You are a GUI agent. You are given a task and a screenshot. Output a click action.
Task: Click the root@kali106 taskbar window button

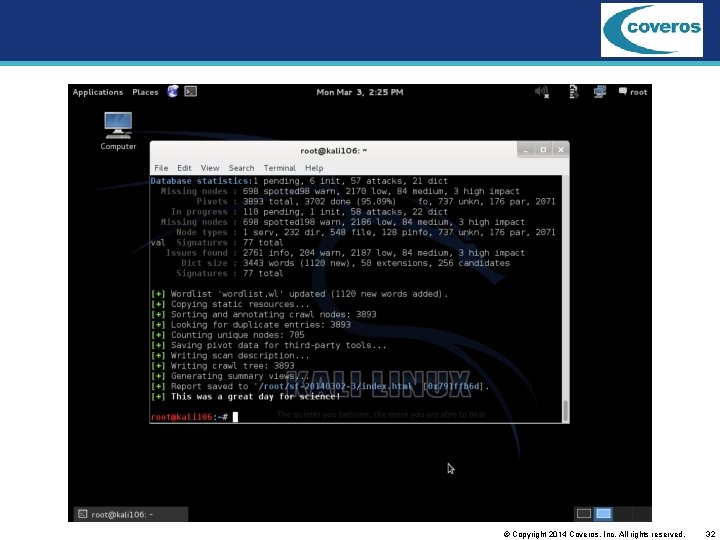131,514
